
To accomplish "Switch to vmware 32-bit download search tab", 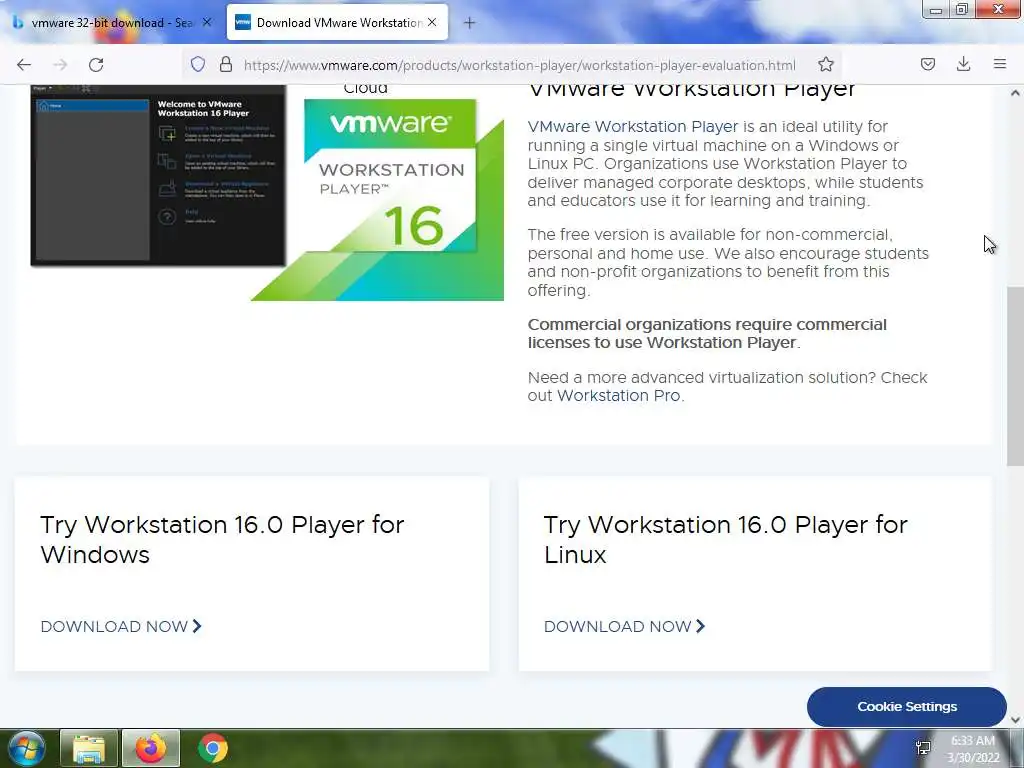I will click(x=112, y=22).
